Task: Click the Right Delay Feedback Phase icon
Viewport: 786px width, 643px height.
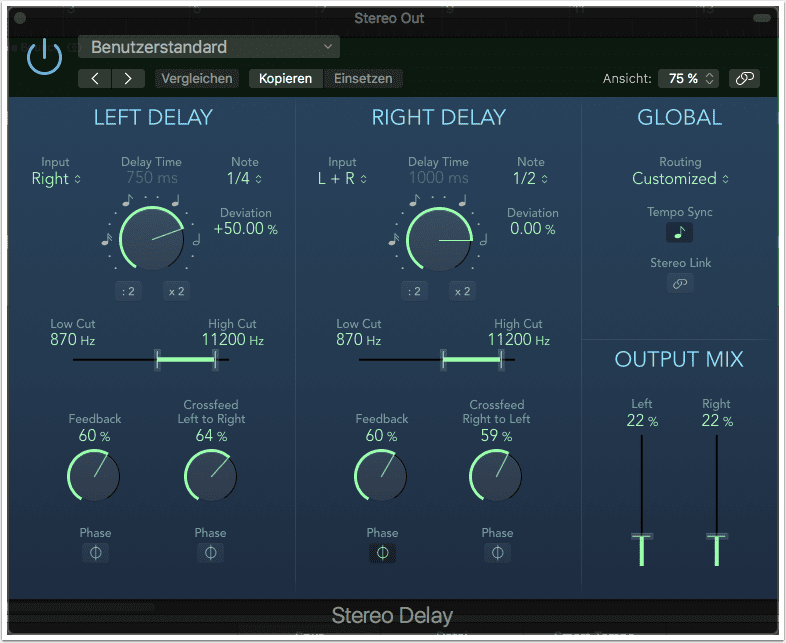Action: coord(382,552)
